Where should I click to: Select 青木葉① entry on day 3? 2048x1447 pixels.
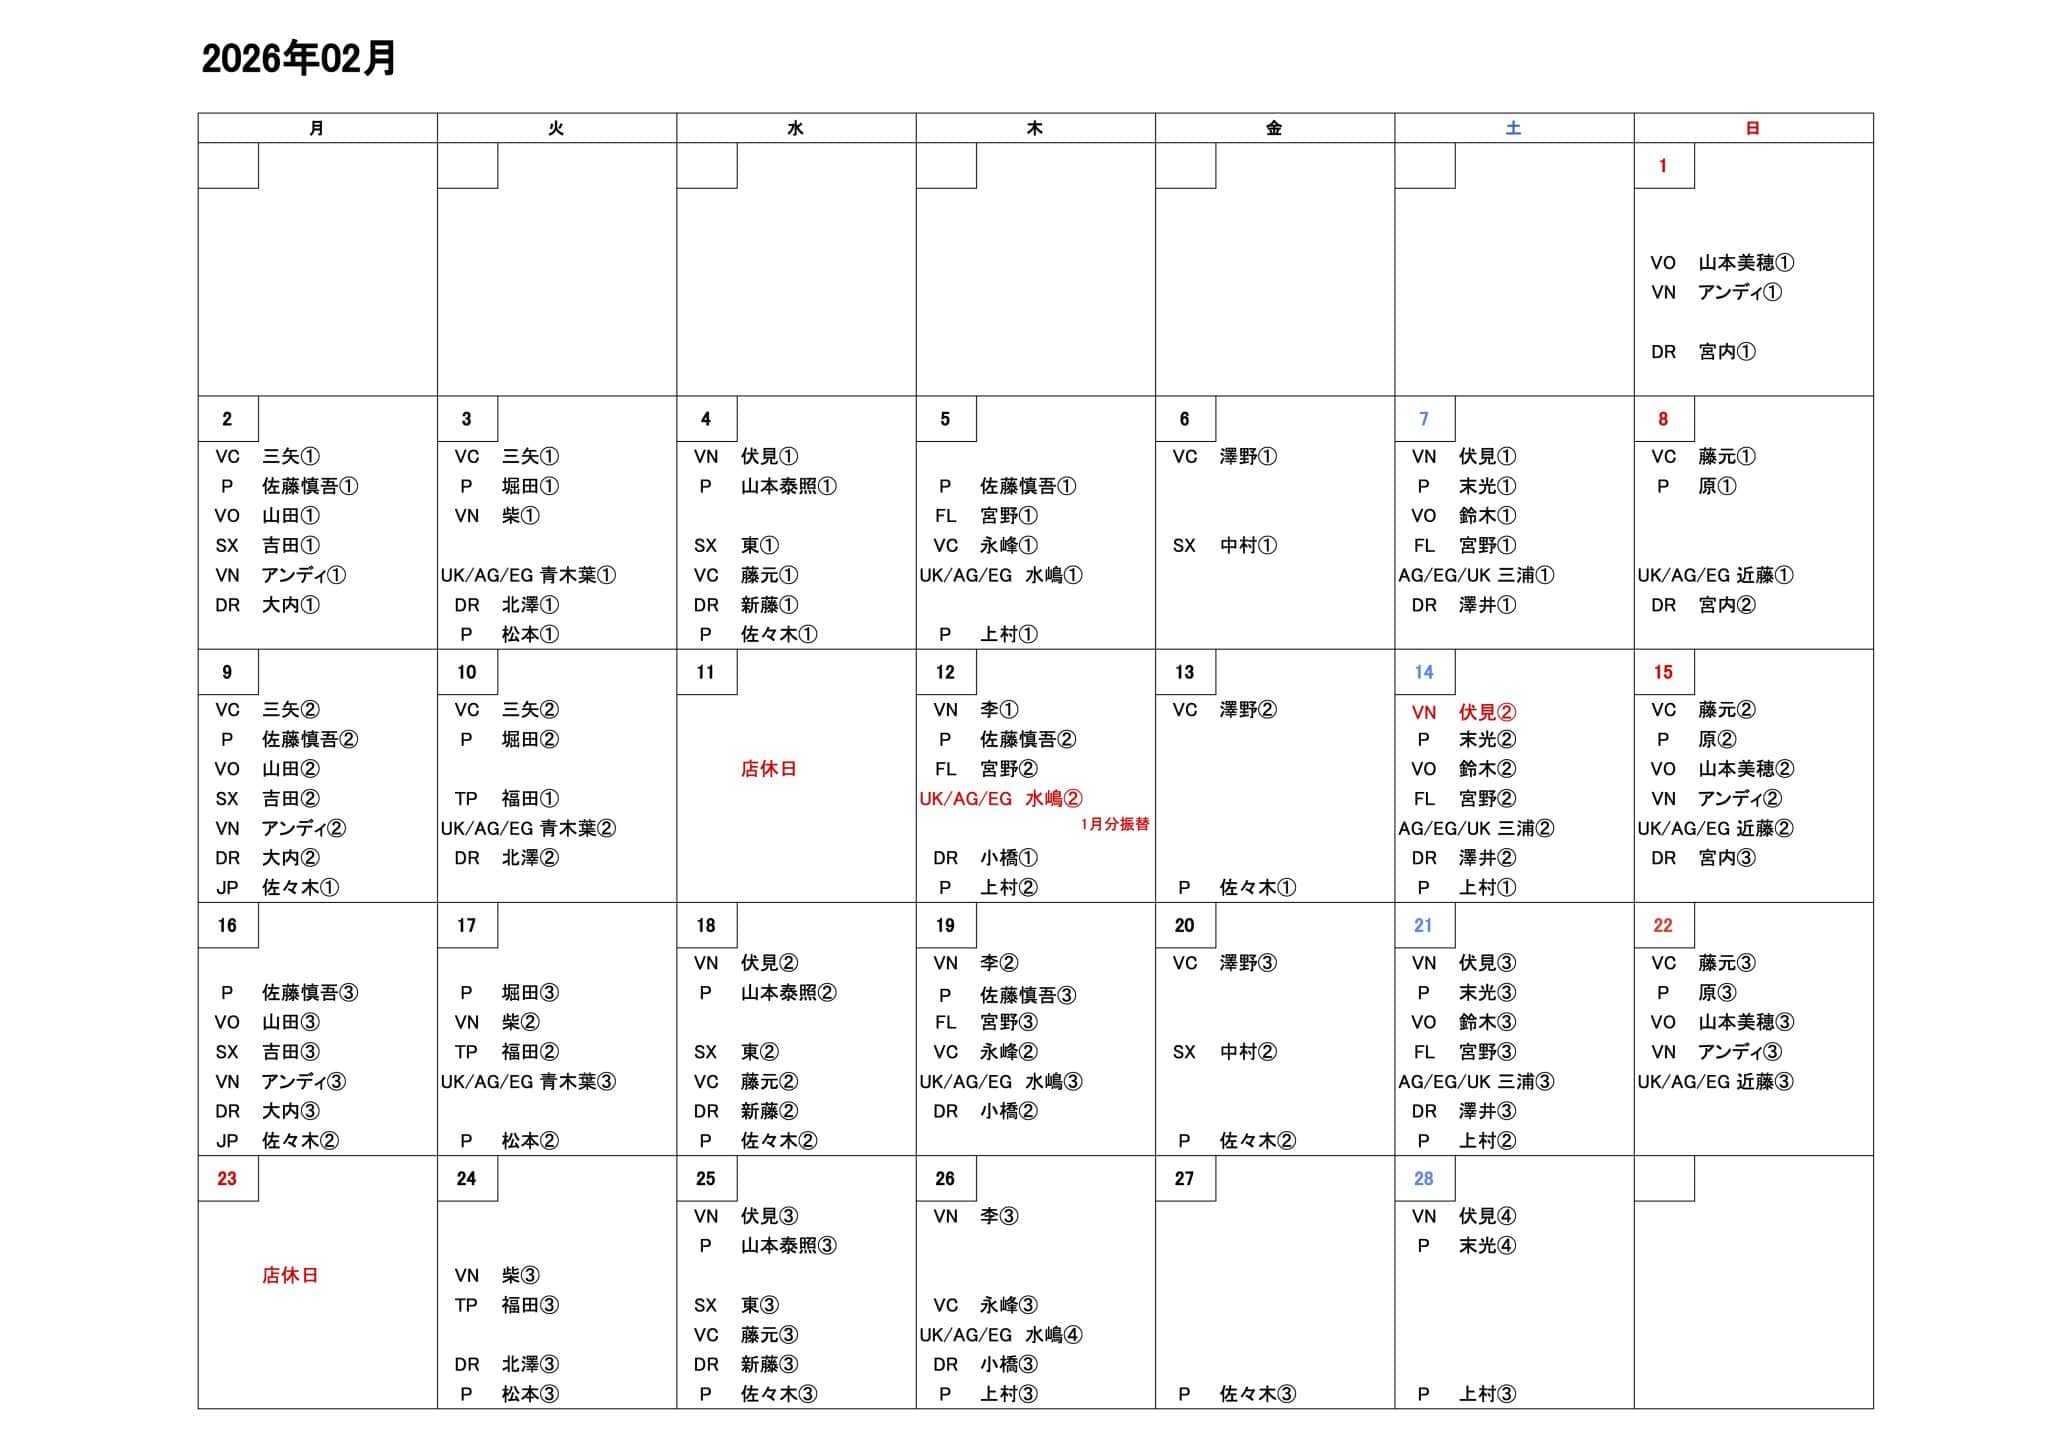click(x=577, y=575)
